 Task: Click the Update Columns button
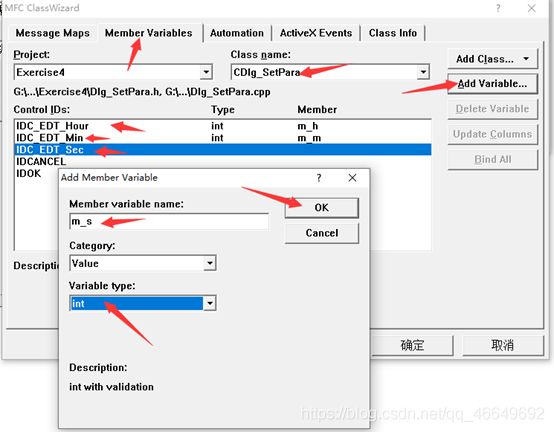(492, 134)
